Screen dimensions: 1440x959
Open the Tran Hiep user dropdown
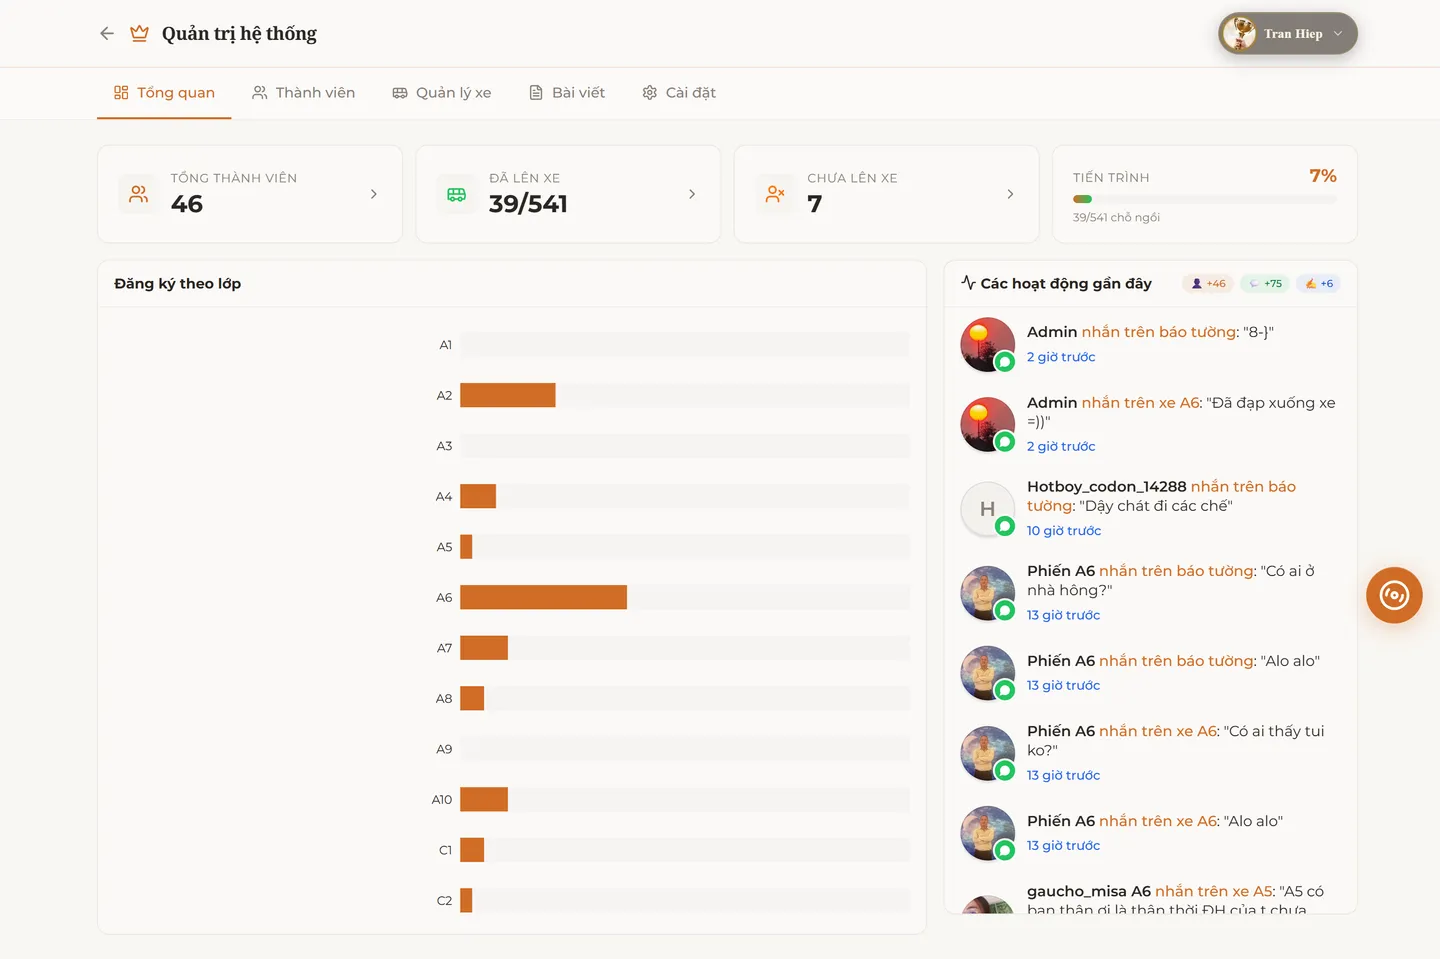(1287, 34)
